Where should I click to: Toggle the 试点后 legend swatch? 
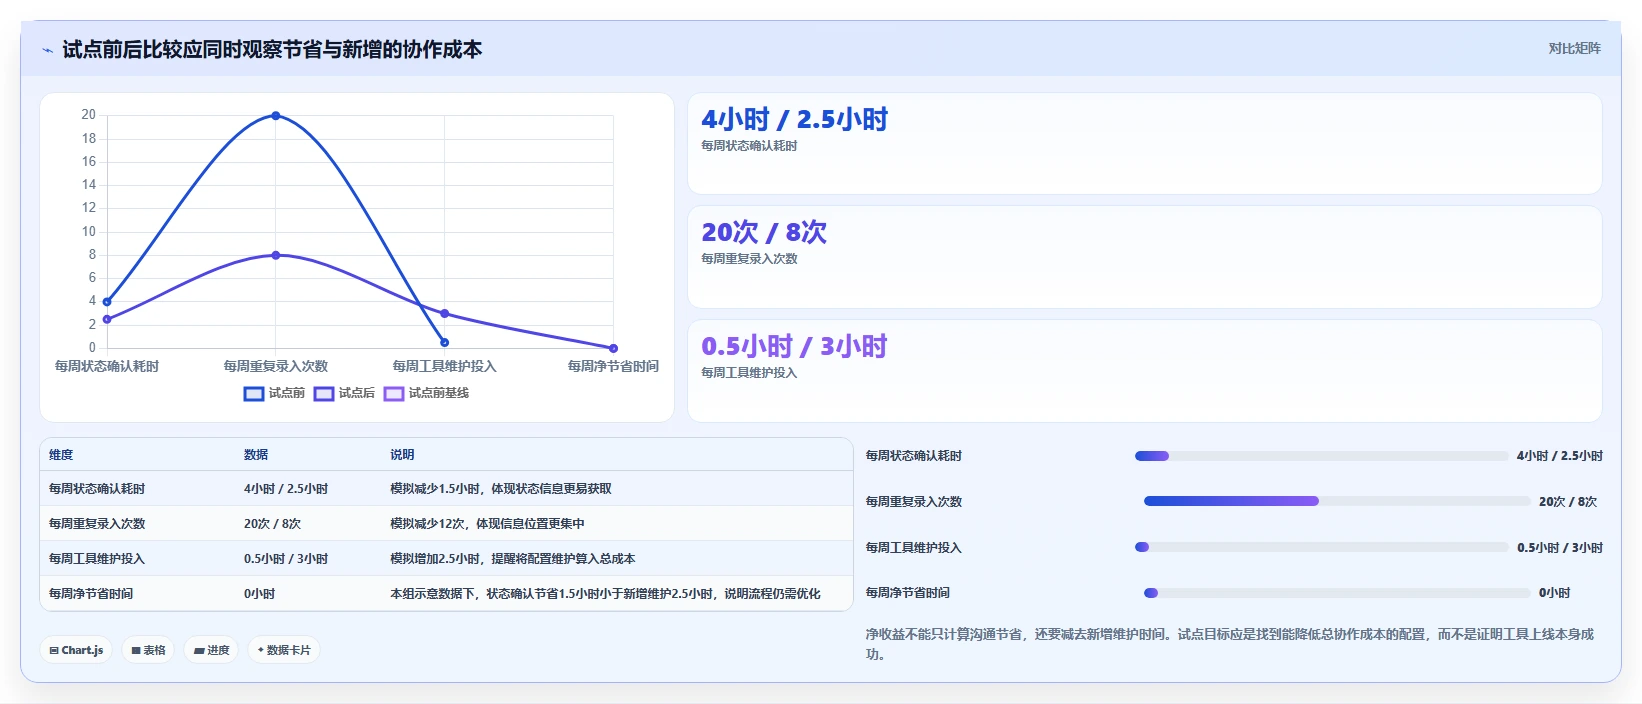[324, 394]
